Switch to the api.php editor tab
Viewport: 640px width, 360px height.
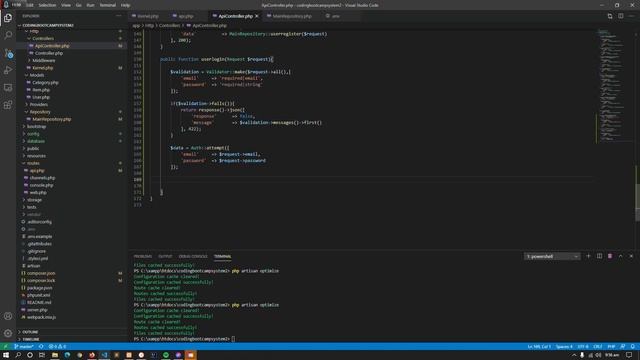[186, 16]
